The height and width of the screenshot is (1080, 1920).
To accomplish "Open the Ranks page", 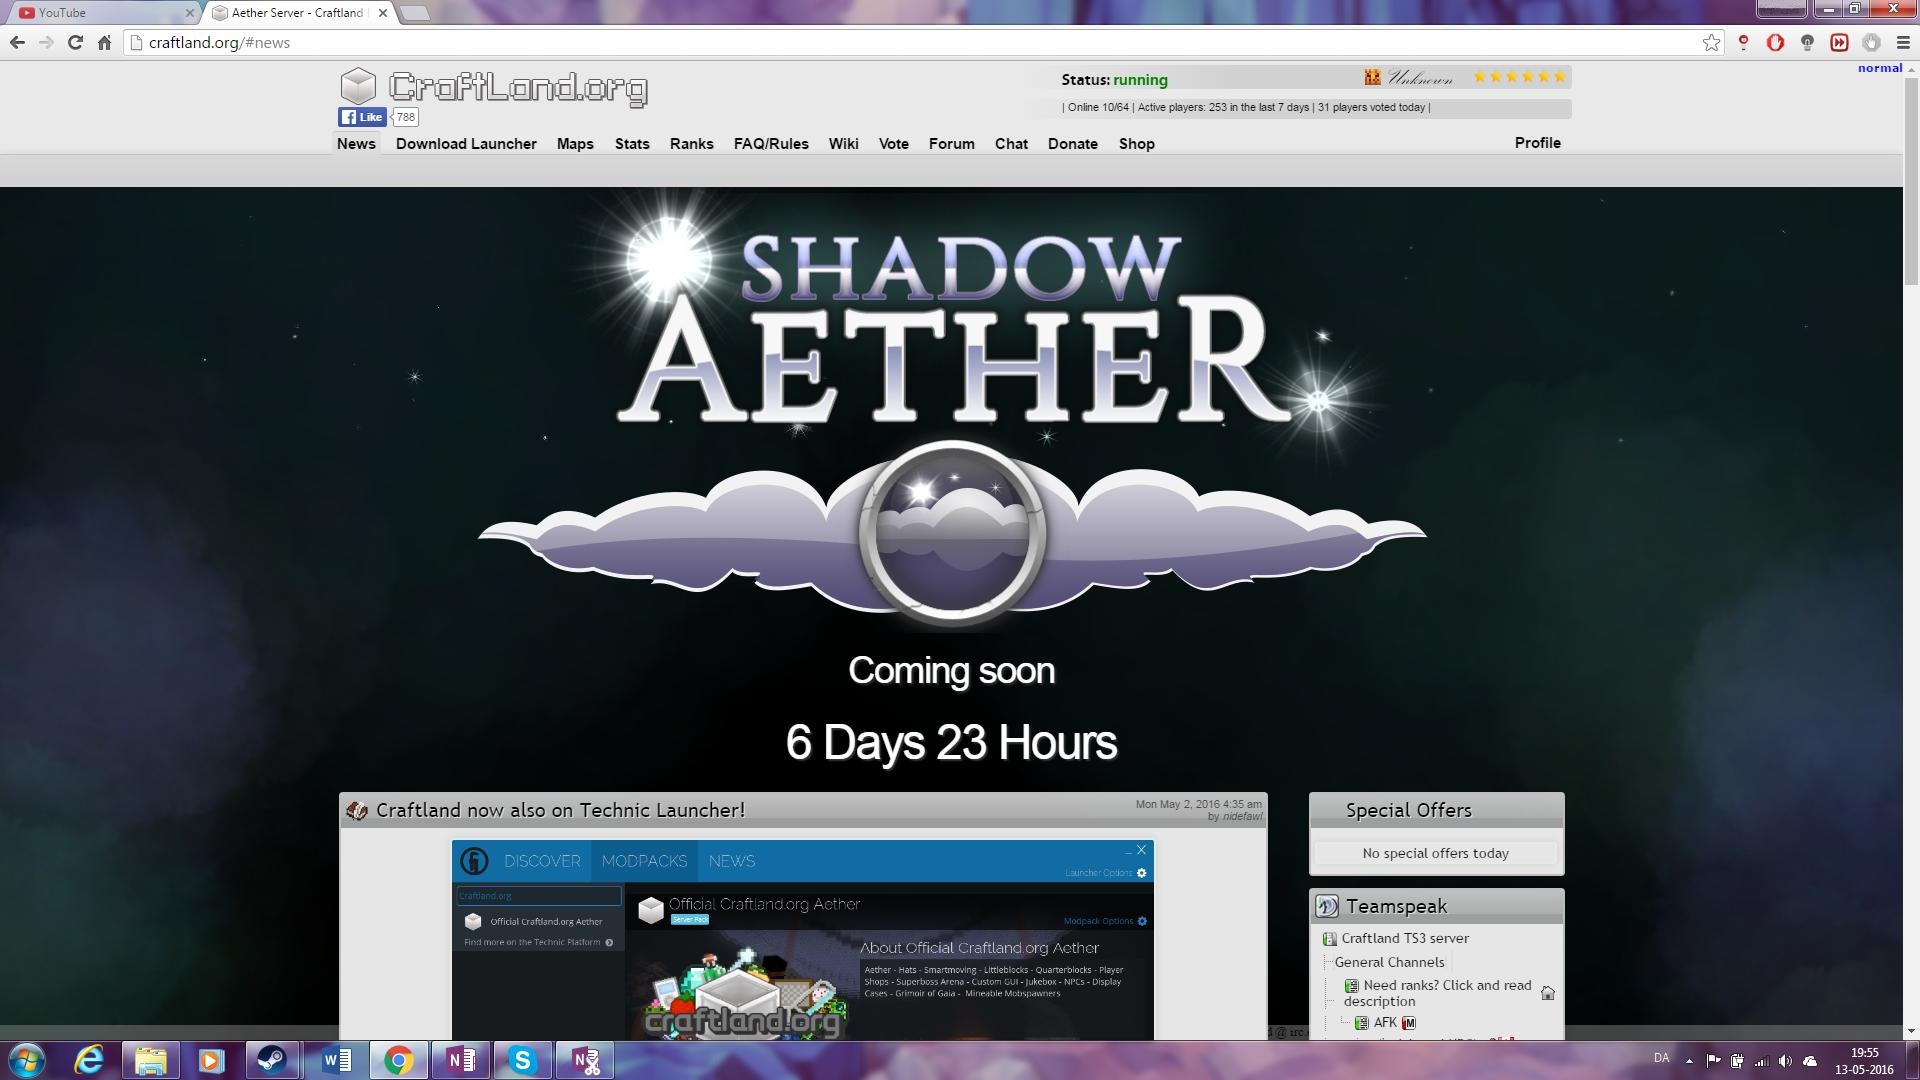I will [x=692, y=143].
